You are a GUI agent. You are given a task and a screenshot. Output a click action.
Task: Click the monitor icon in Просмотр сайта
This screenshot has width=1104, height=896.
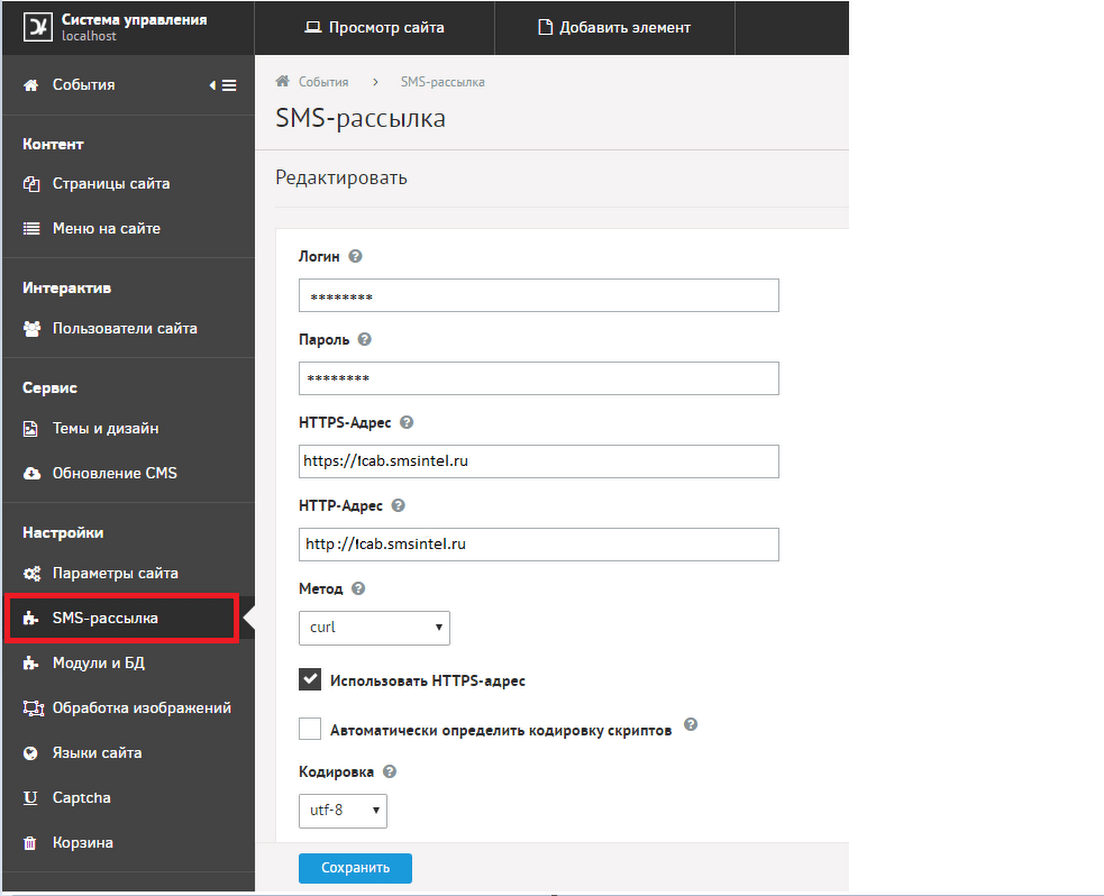tap(313, 27)
